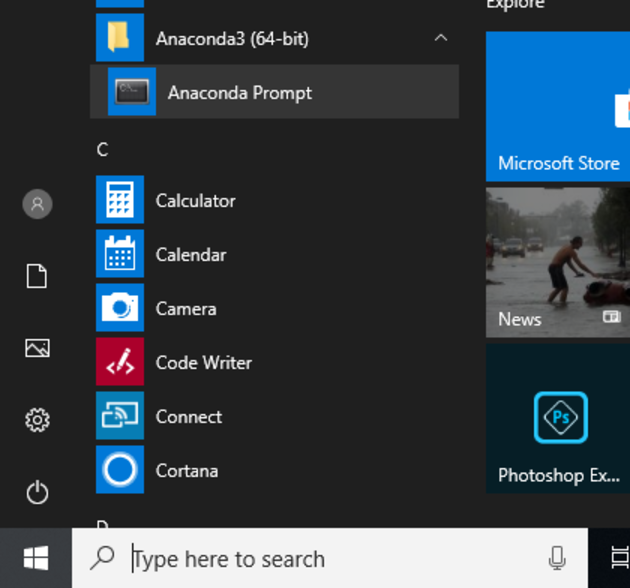Launch the Calculator app icon
630x588 pixels.
120,199
